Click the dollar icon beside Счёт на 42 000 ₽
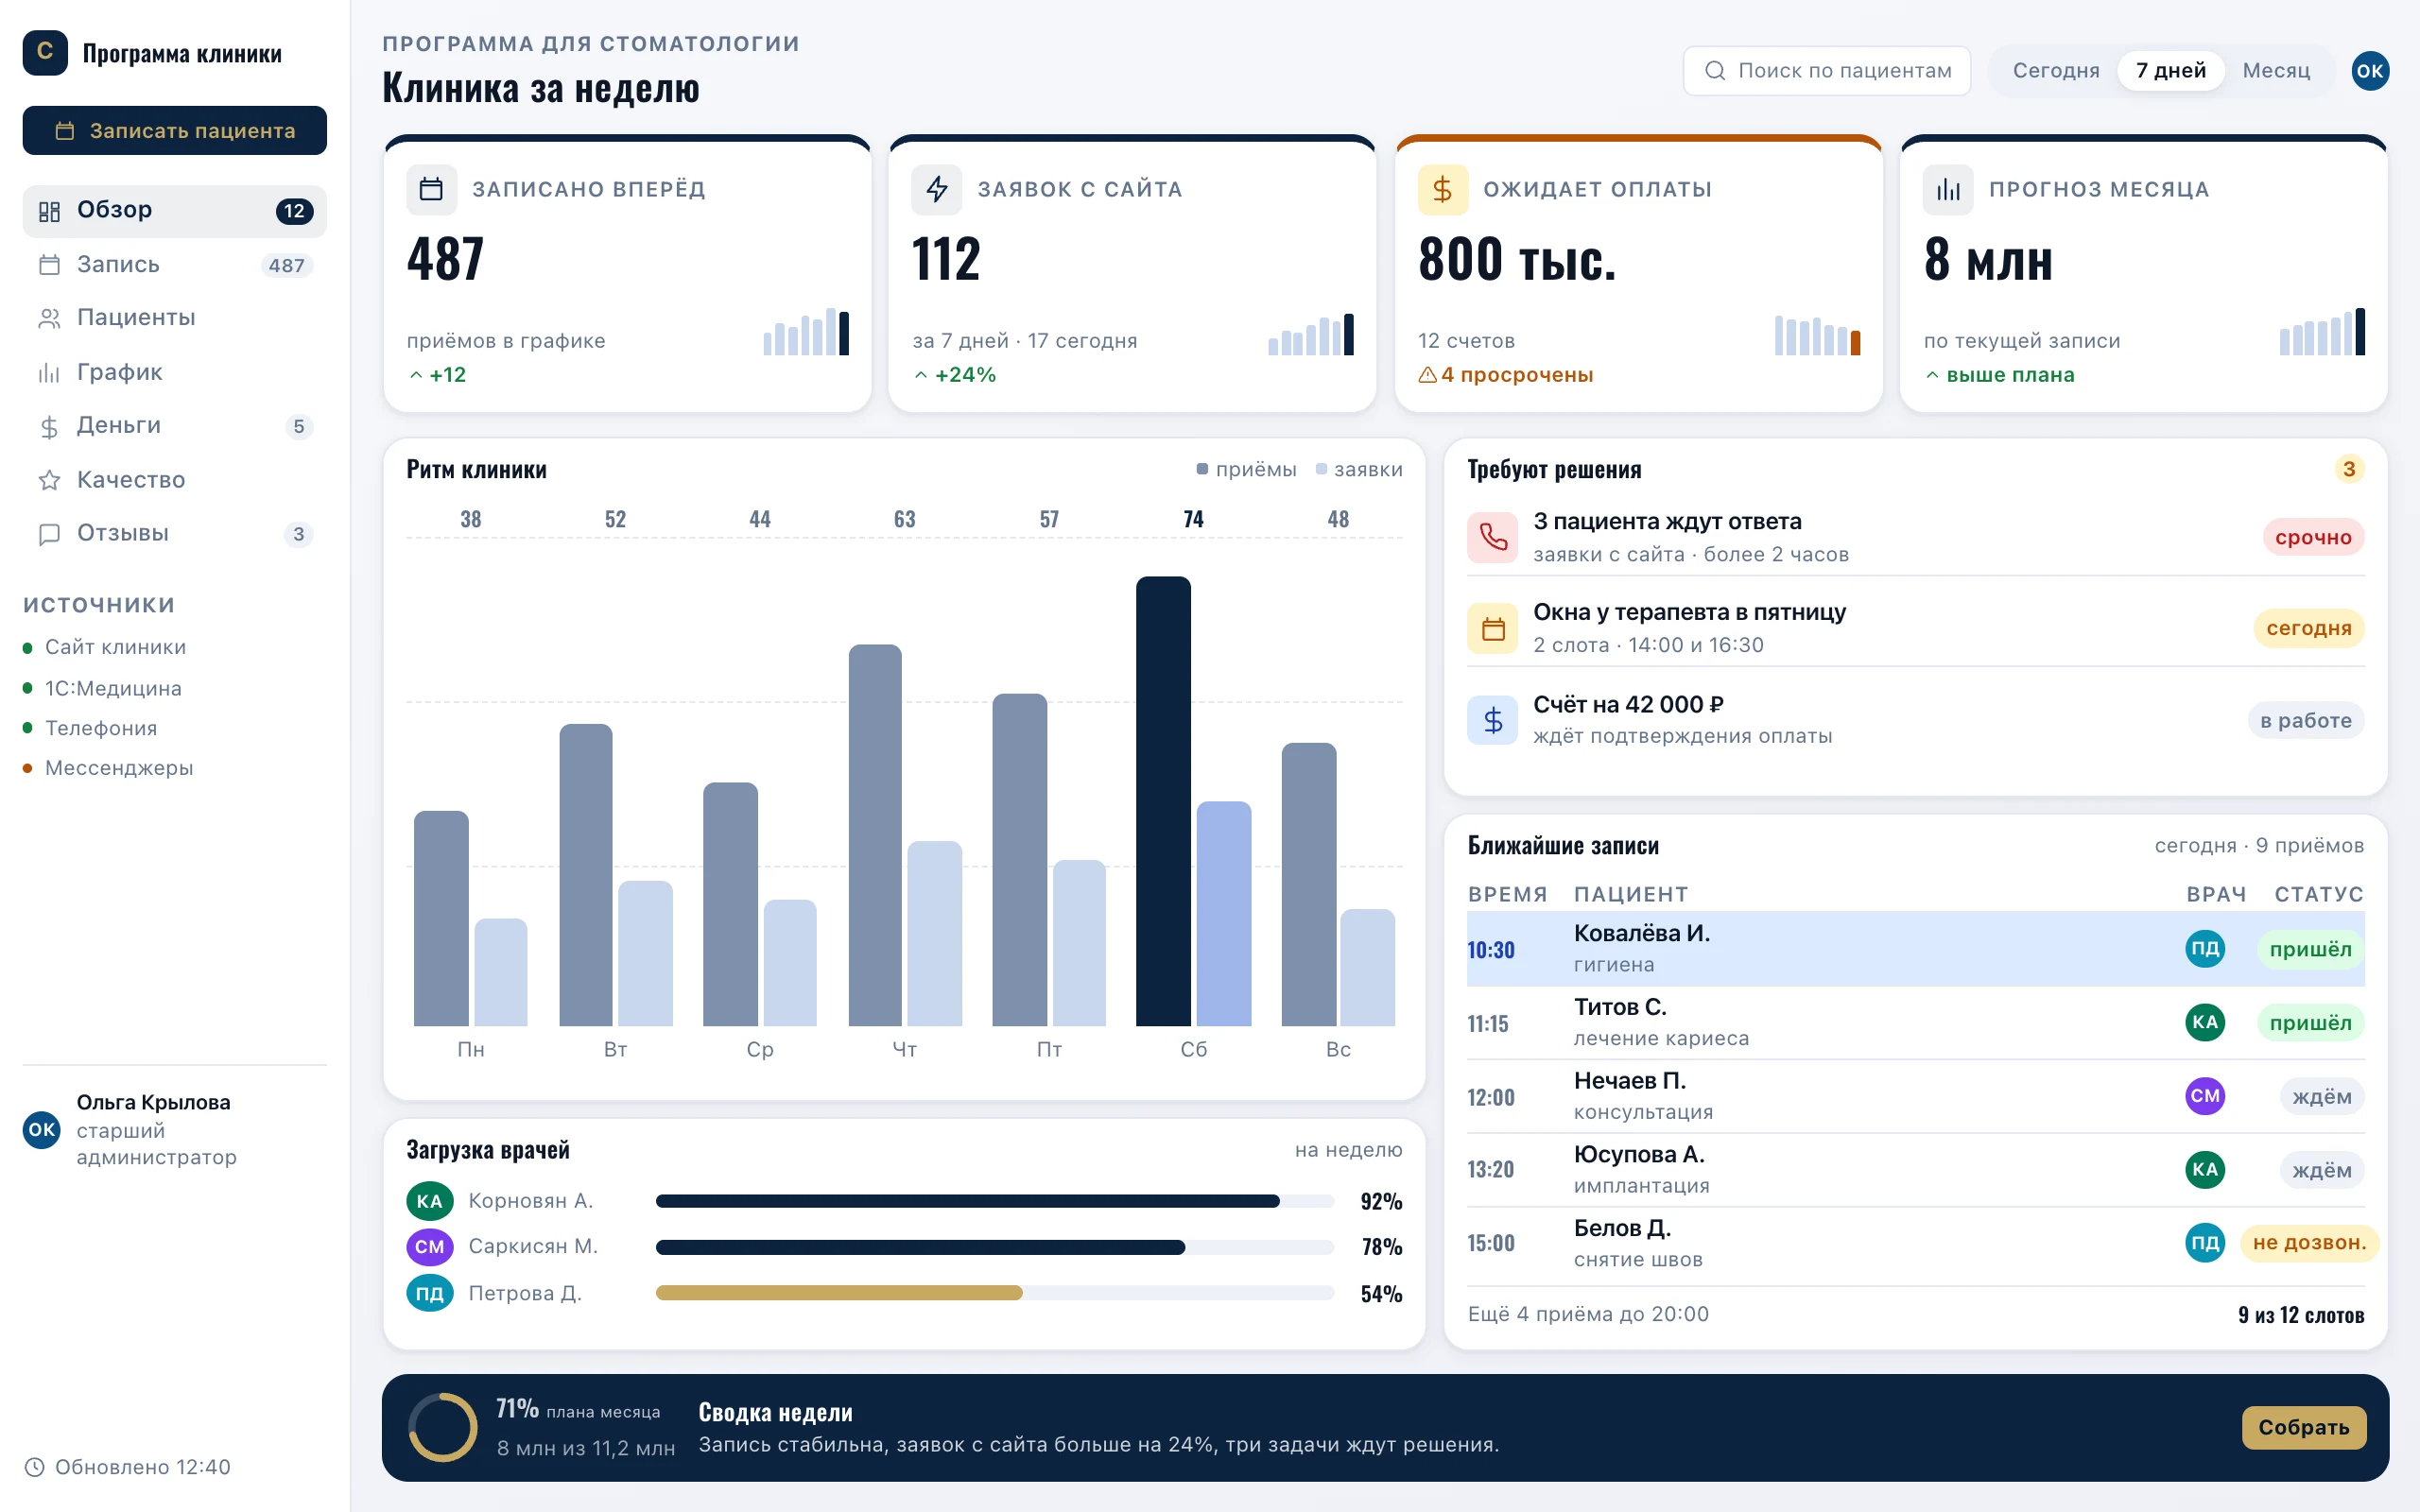2420x1512 pixels. (x=1493, y=720)
